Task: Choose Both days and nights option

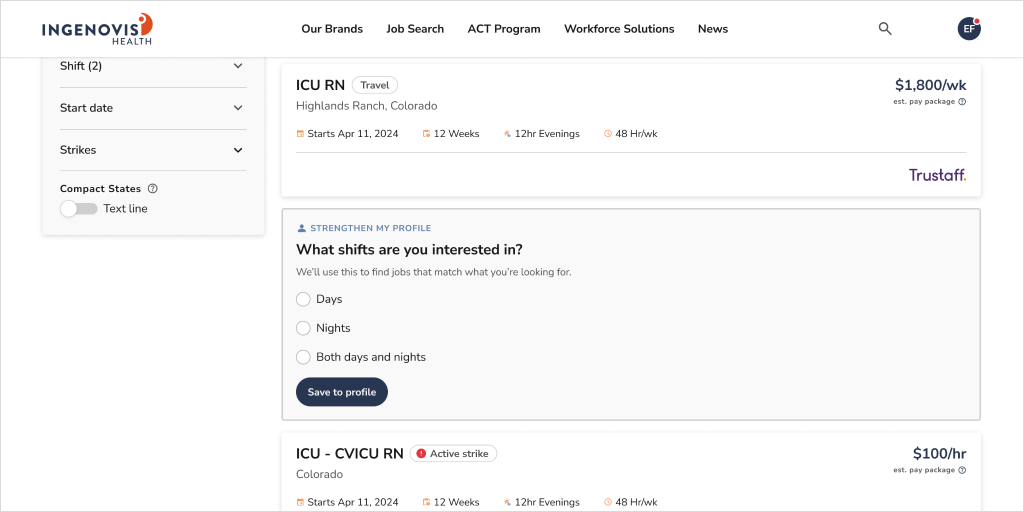Action: (x=303, y=357)
